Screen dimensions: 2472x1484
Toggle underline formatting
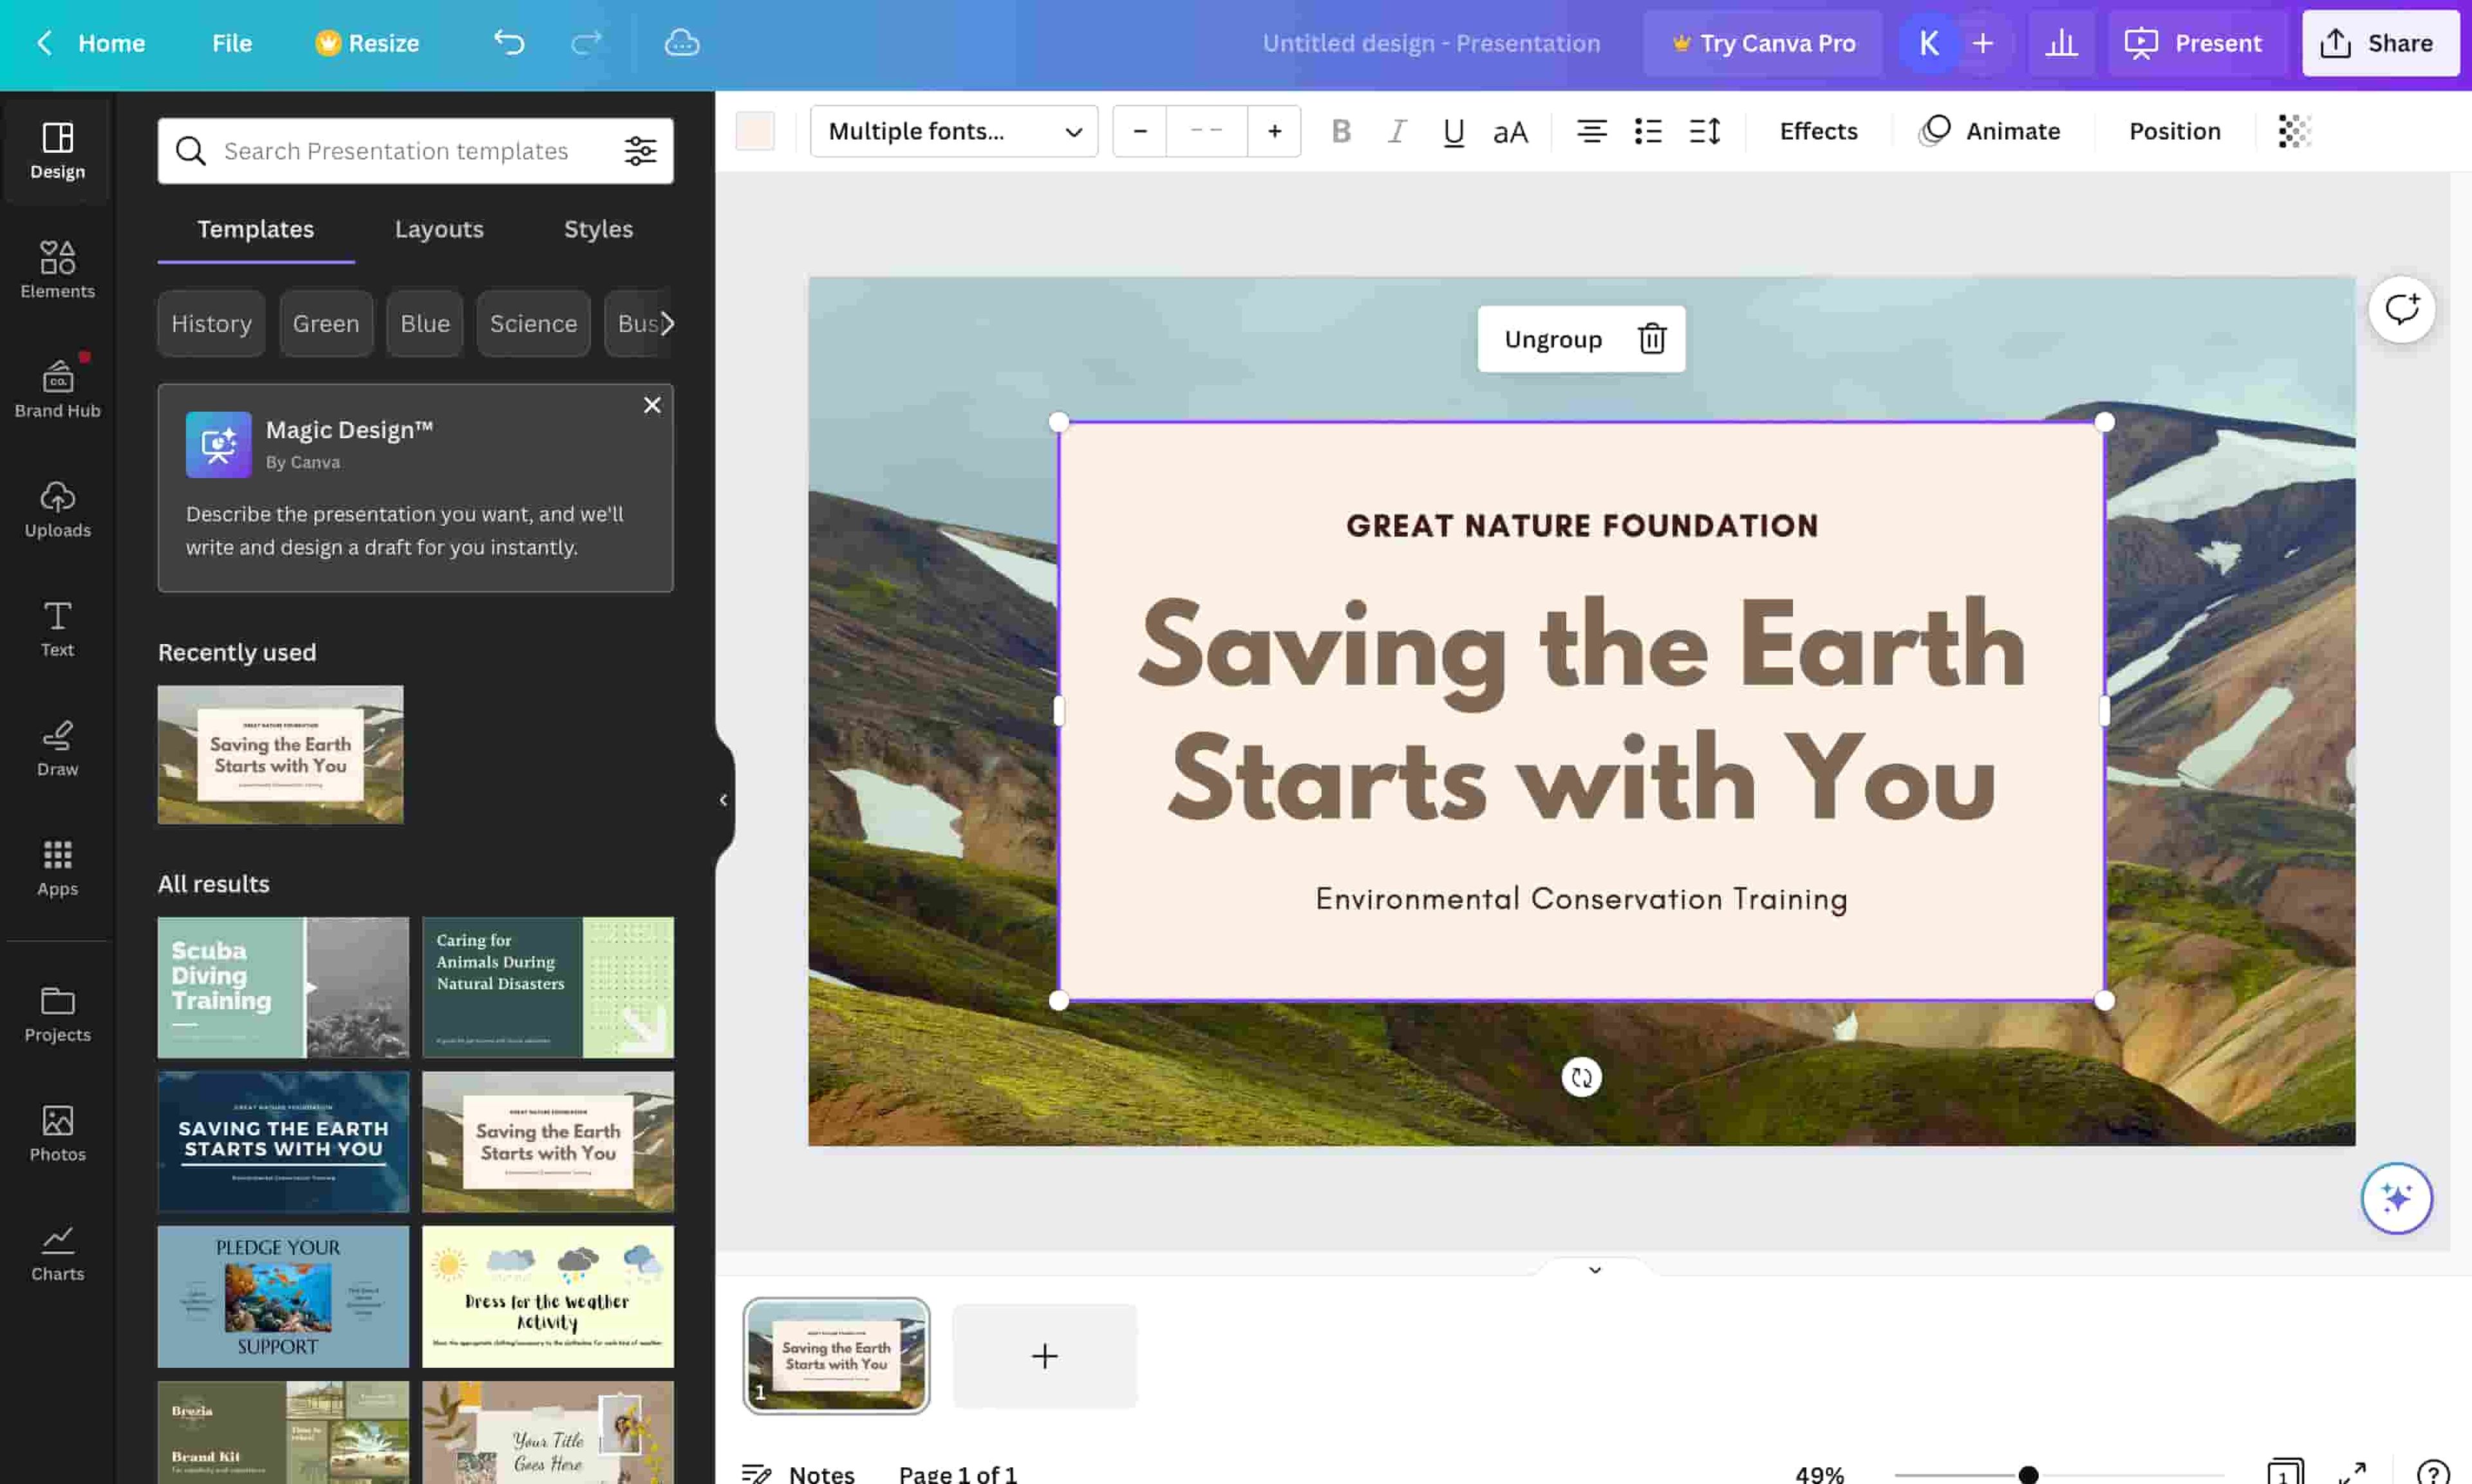tap(1453, 131)
